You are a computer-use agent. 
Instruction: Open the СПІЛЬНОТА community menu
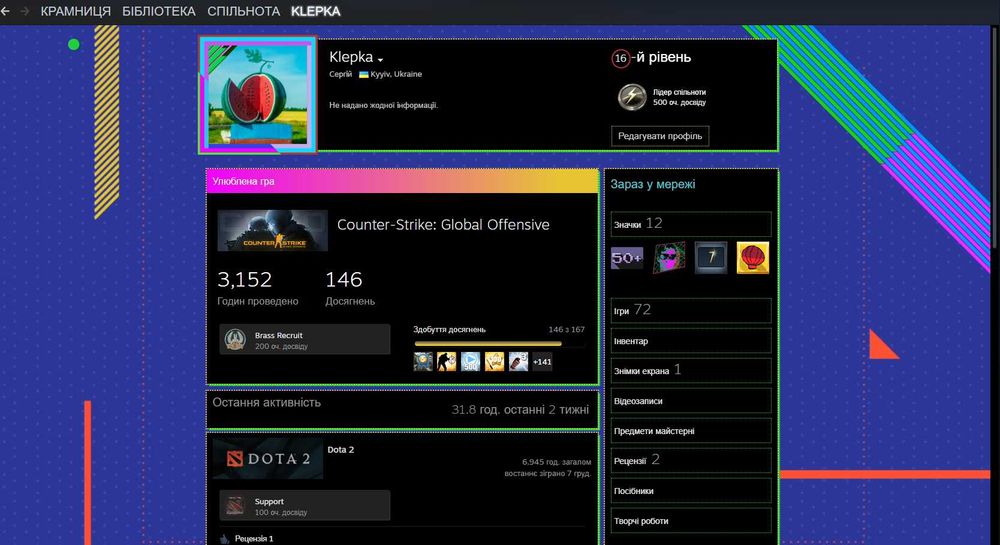[244, 11]
